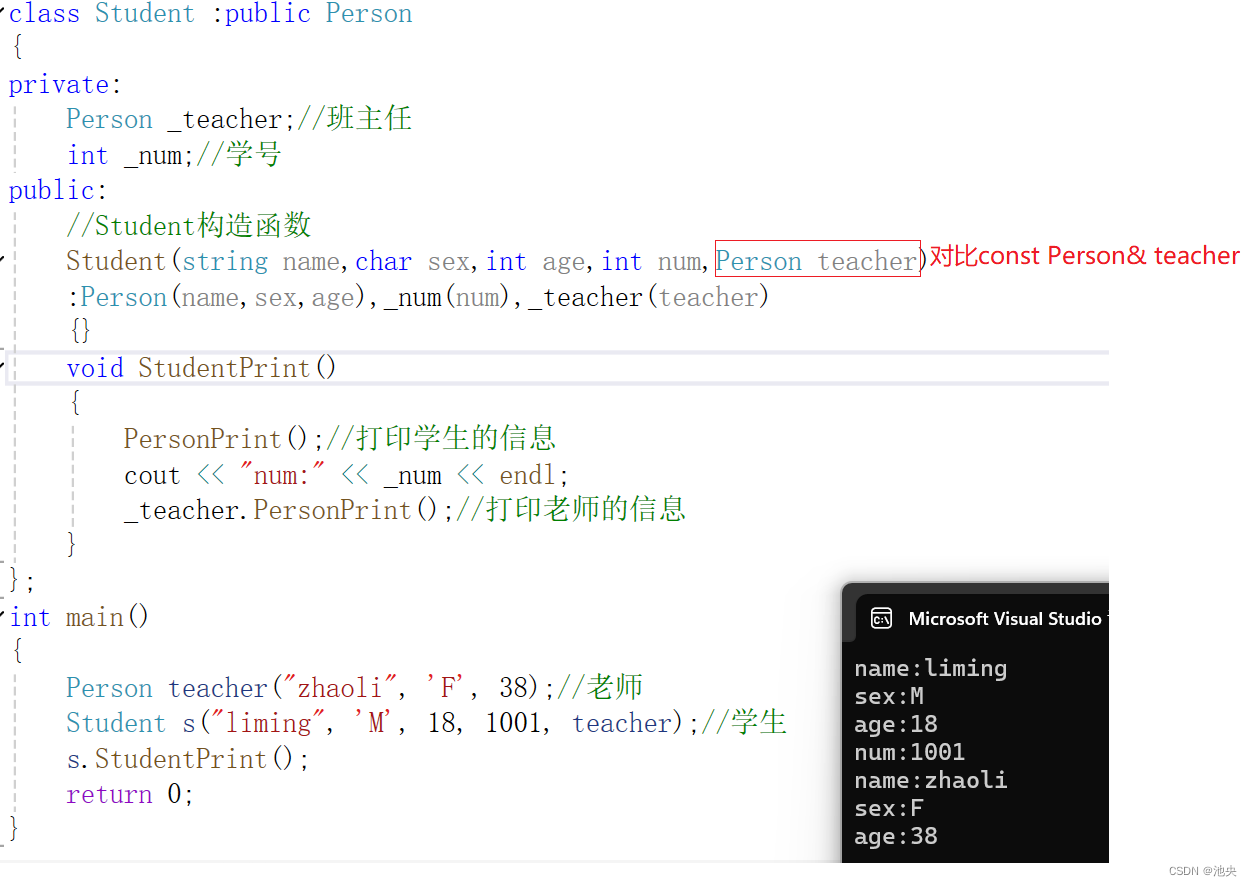
Task: Click the 'class Student' declaration text
Action: (x=102, y=14)
